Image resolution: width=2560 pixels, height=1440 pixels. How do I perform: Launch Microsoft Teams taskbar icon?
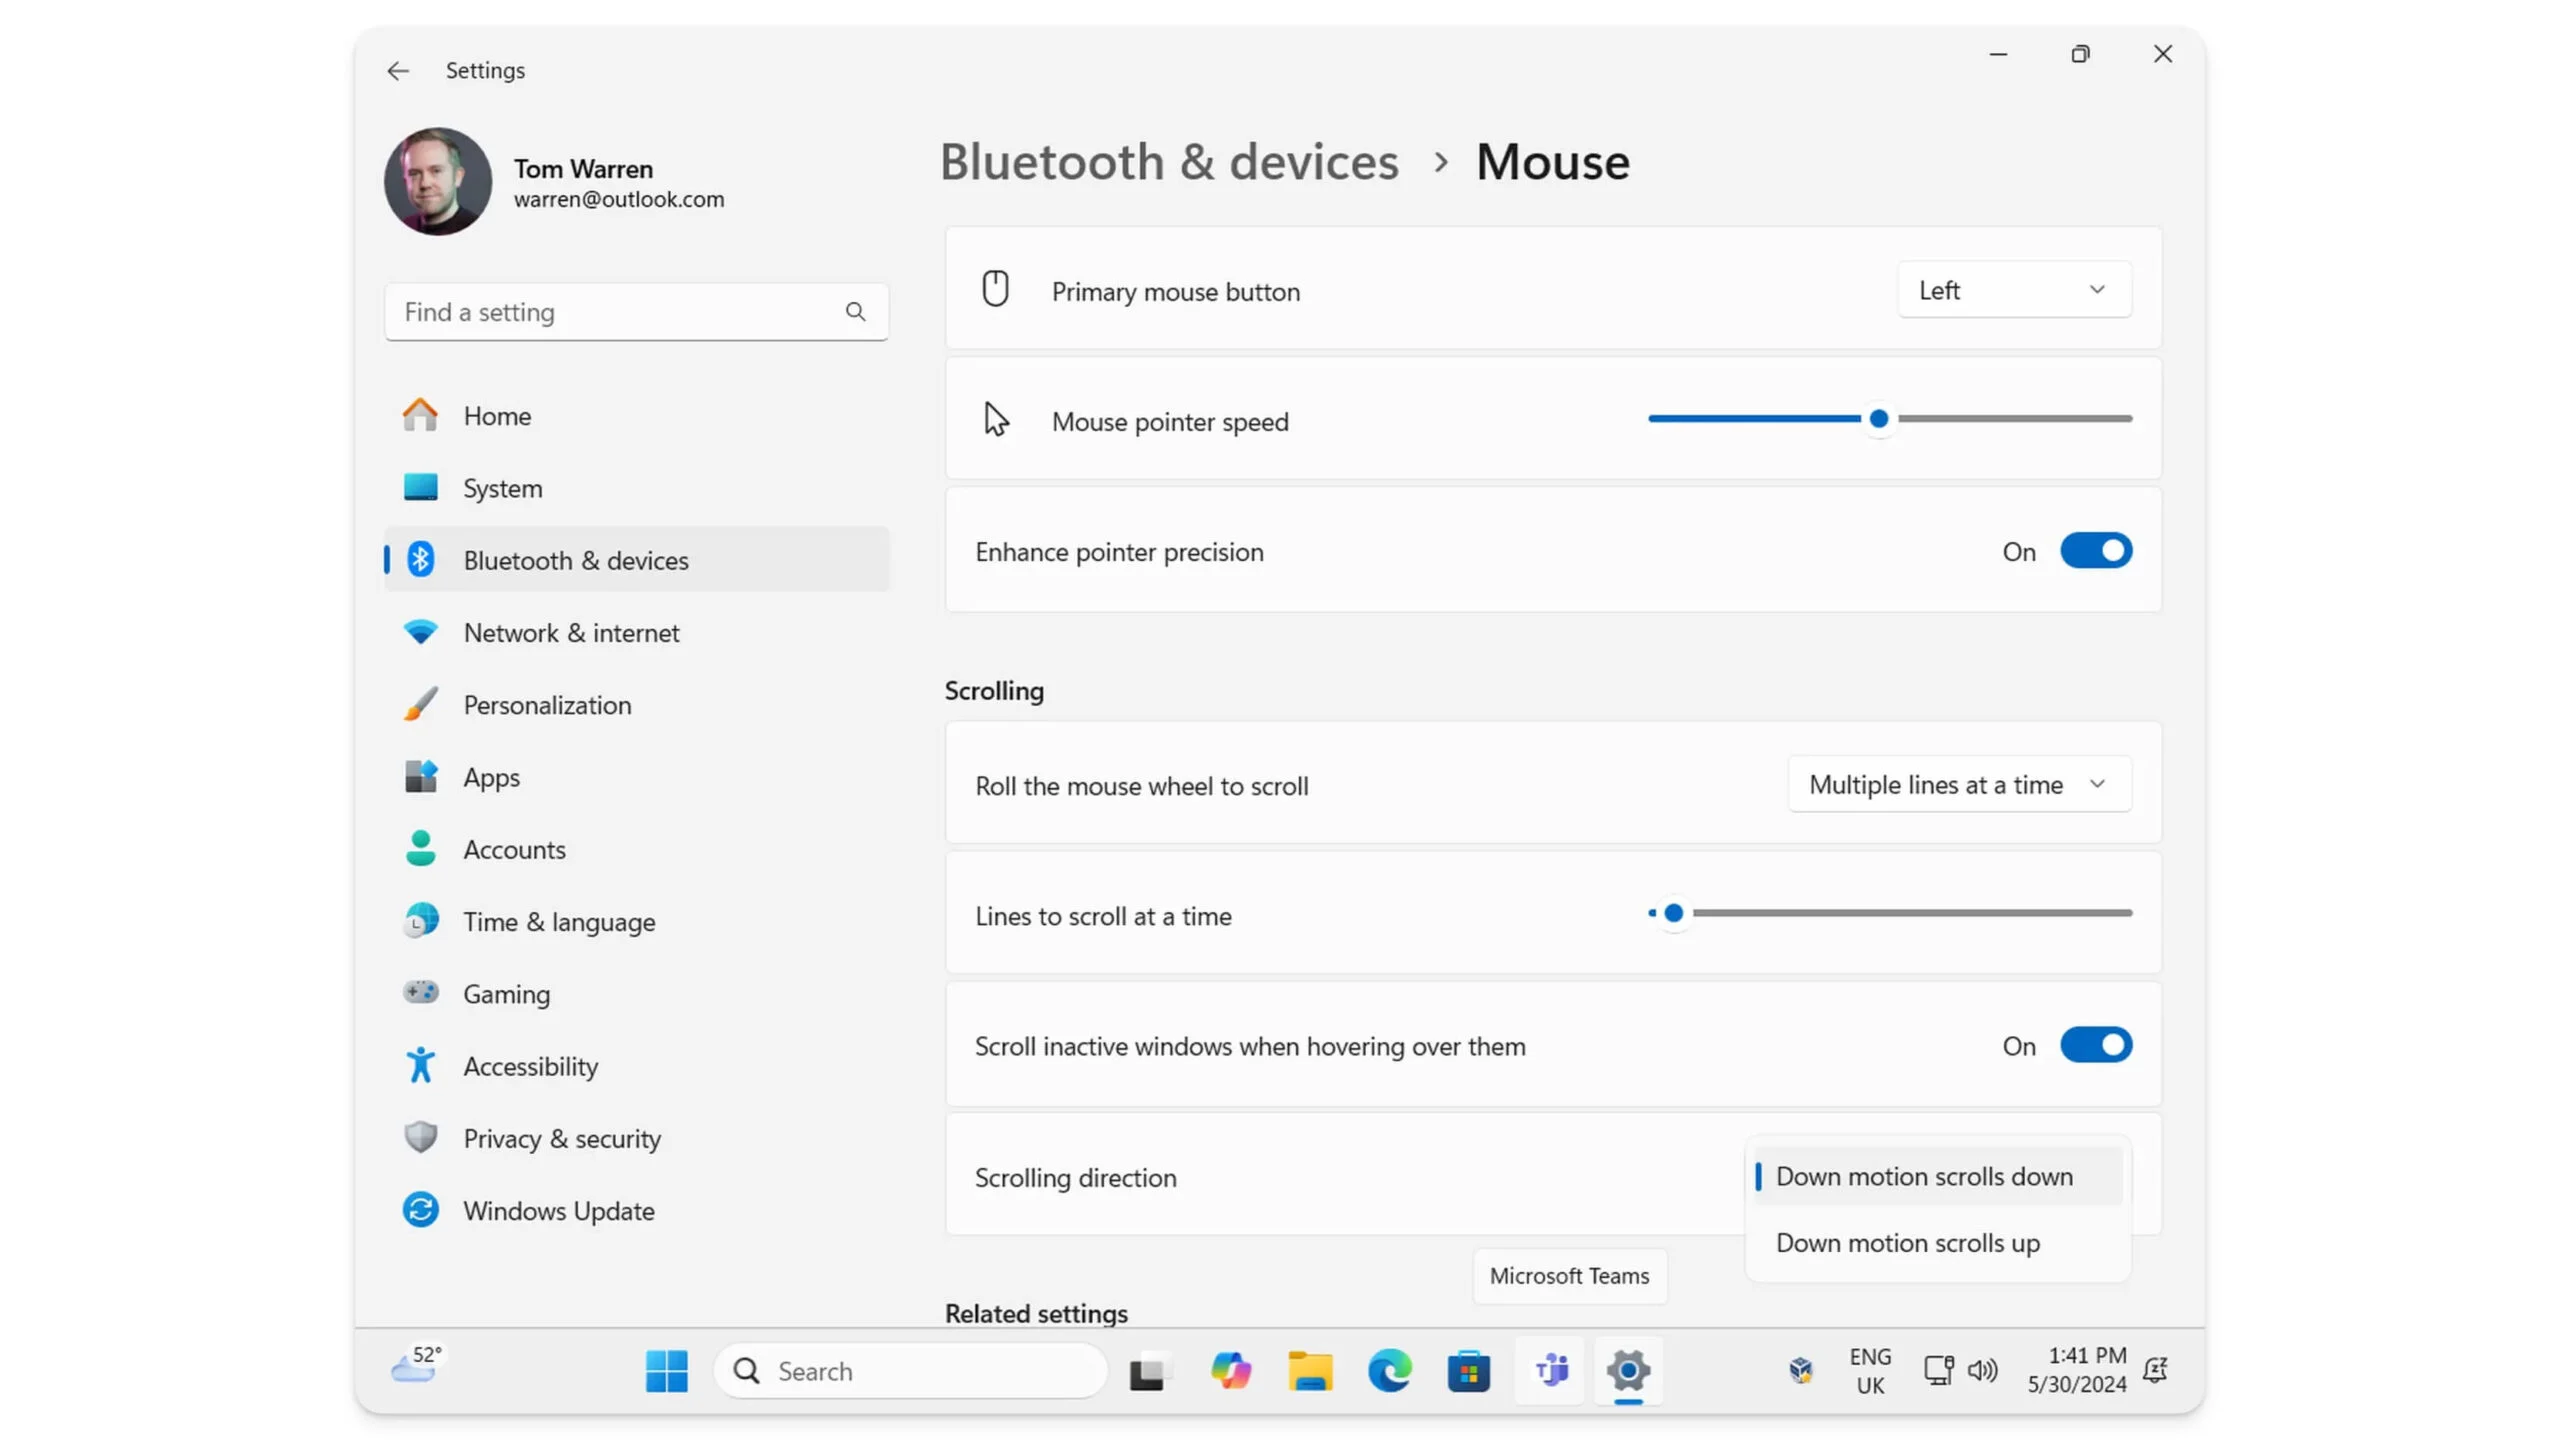pyautogui.click(x=1550, y=1371)
